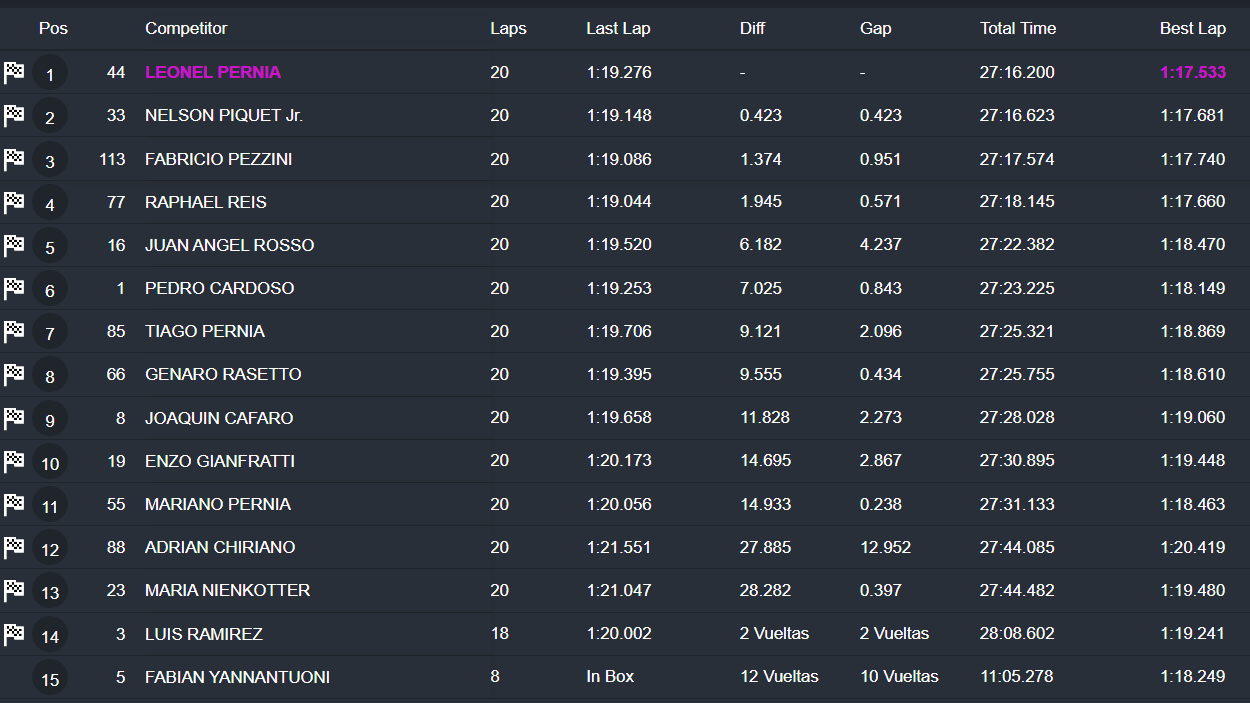1250x703 pixels.
Task: Select the FABIAN YANNANTUONI row
Action: [x=237, y=677]
